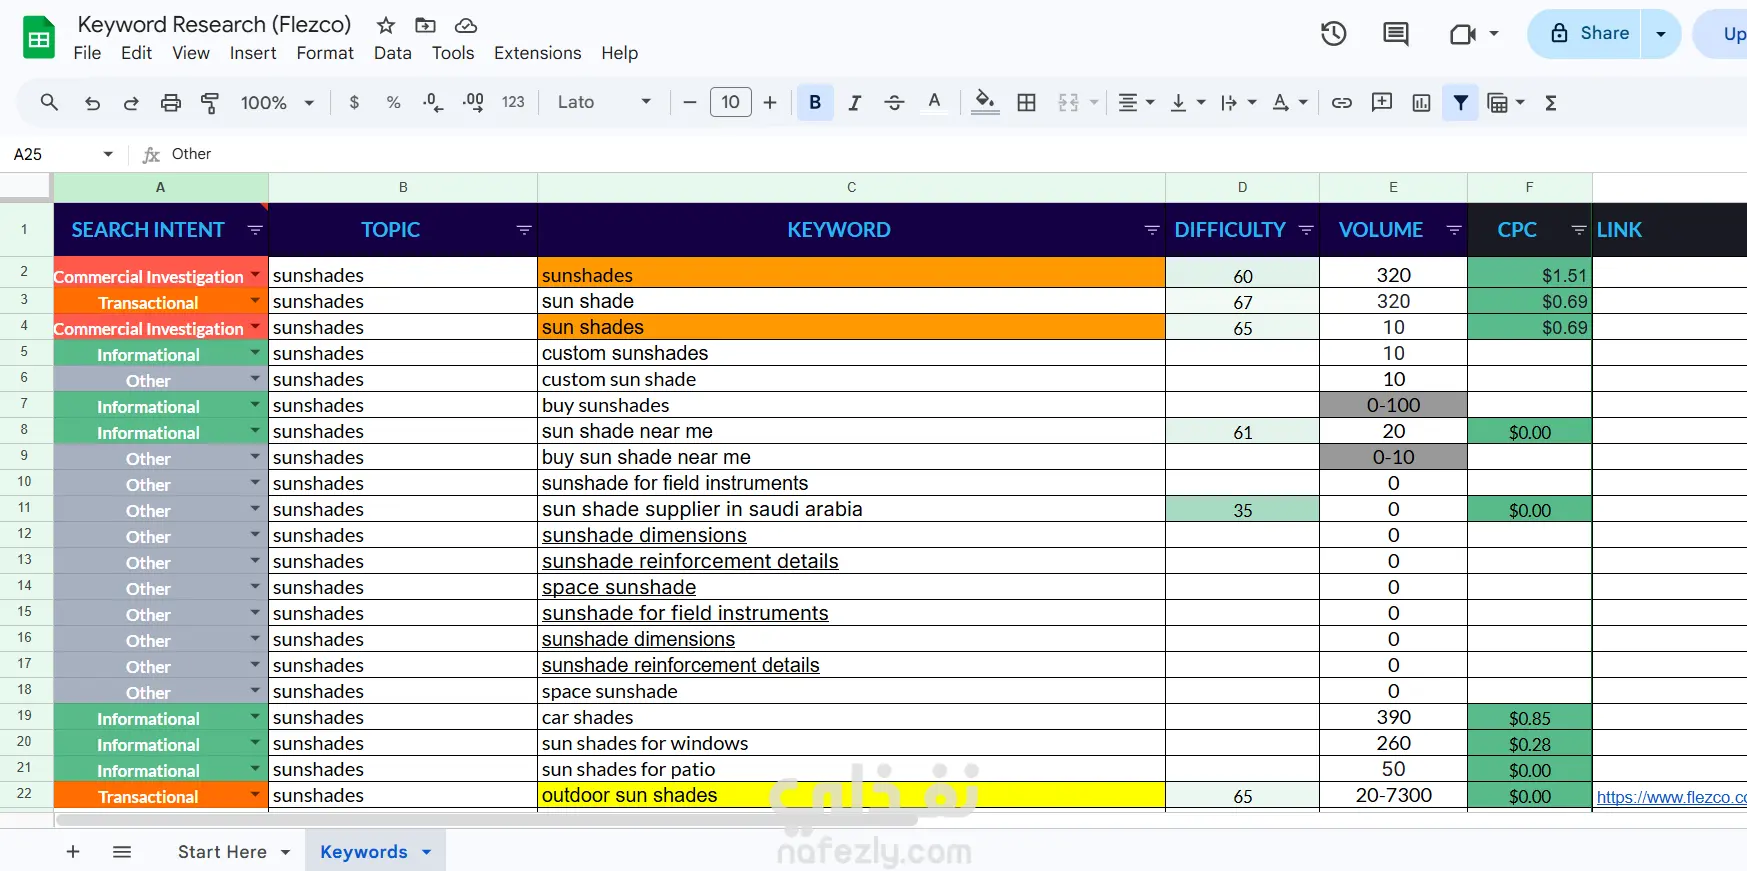Screen dimensions: 1747x871
Task: Add a new sheet with plus
Action: tap(73, 852)
